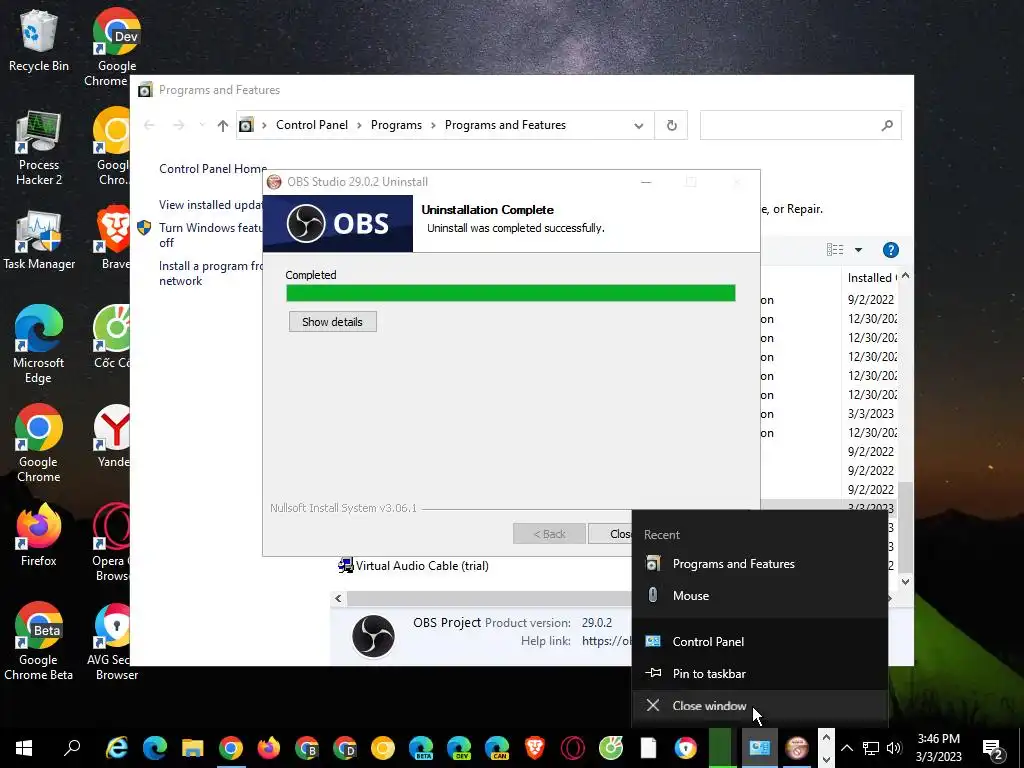Click the program list vertical scrollbar thumb
The width and height of the screenshot is (1024, 768).
[x=905, y=526]
